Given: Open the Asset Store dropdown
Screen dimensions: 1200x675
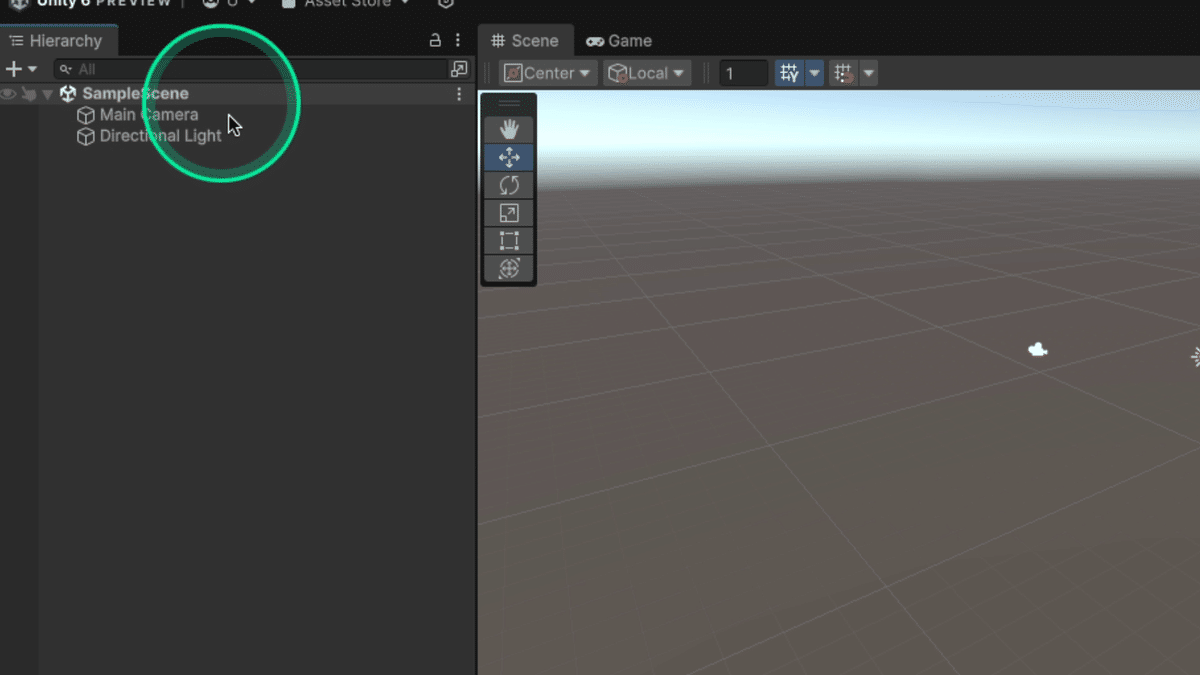Looking at the screenshot, I should pos(346,4).
